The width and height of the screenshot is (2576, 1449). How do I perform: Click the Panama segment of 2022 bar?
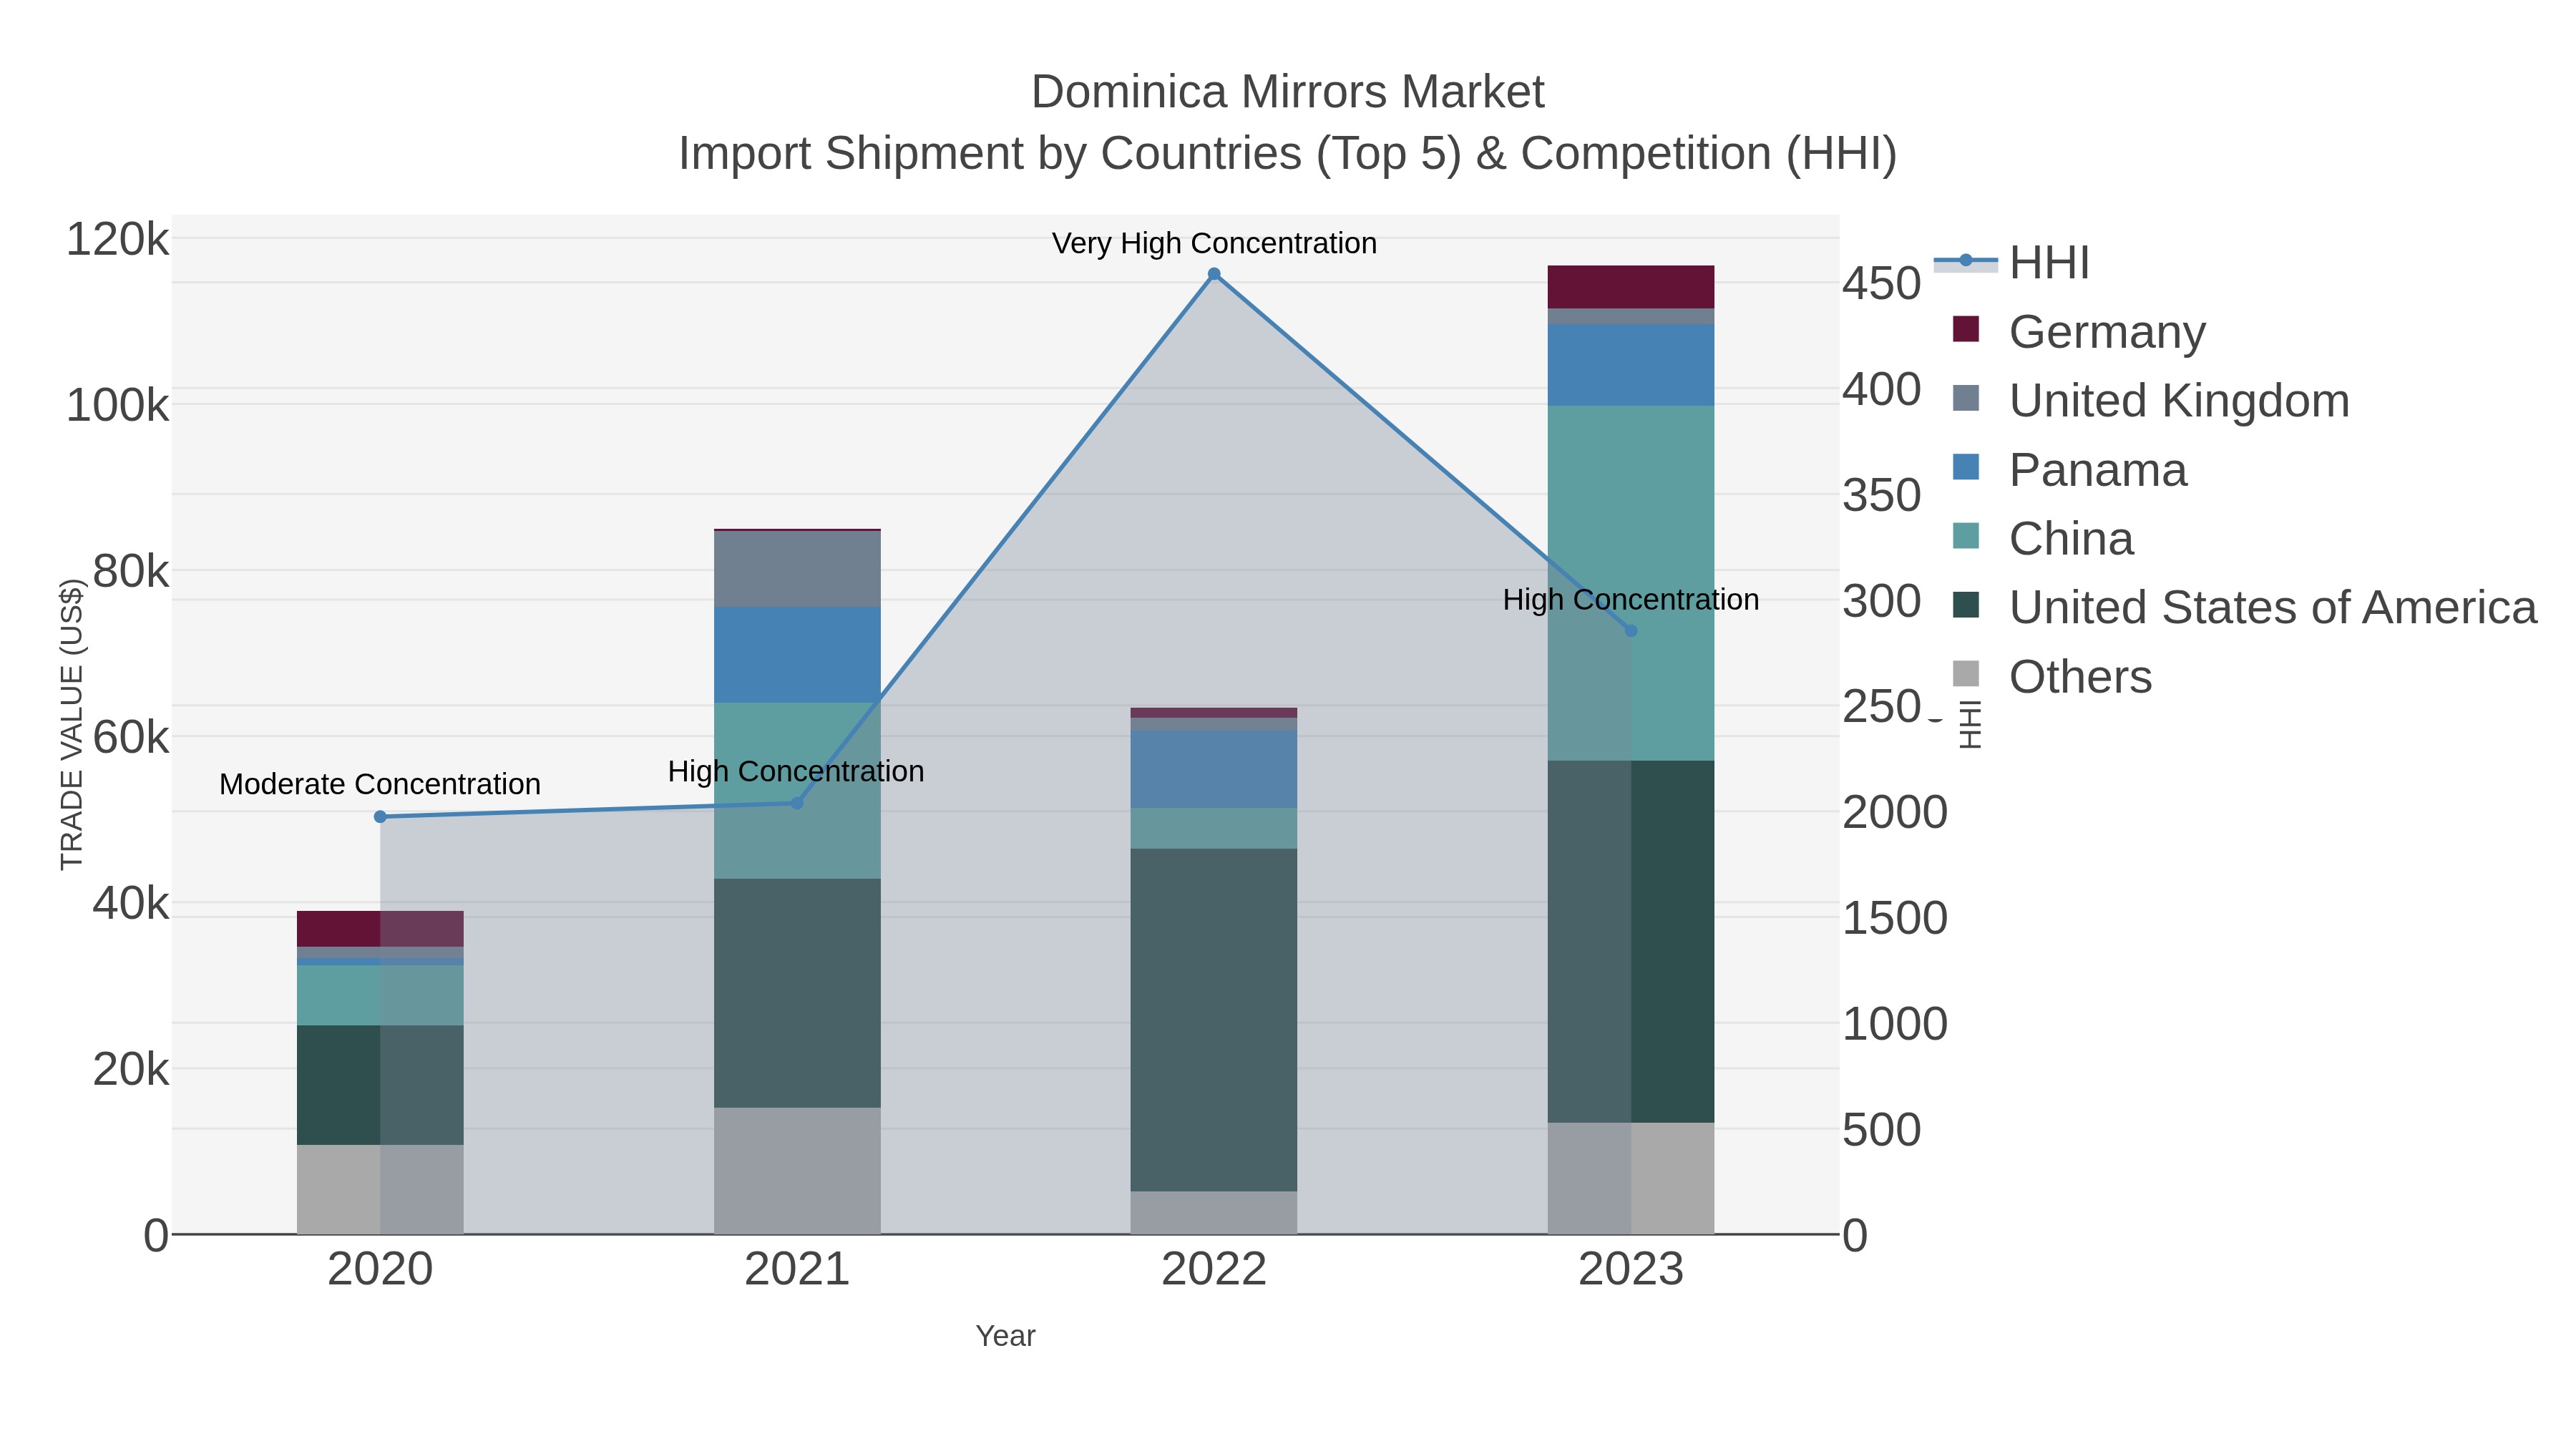(x=1214, y=769)
